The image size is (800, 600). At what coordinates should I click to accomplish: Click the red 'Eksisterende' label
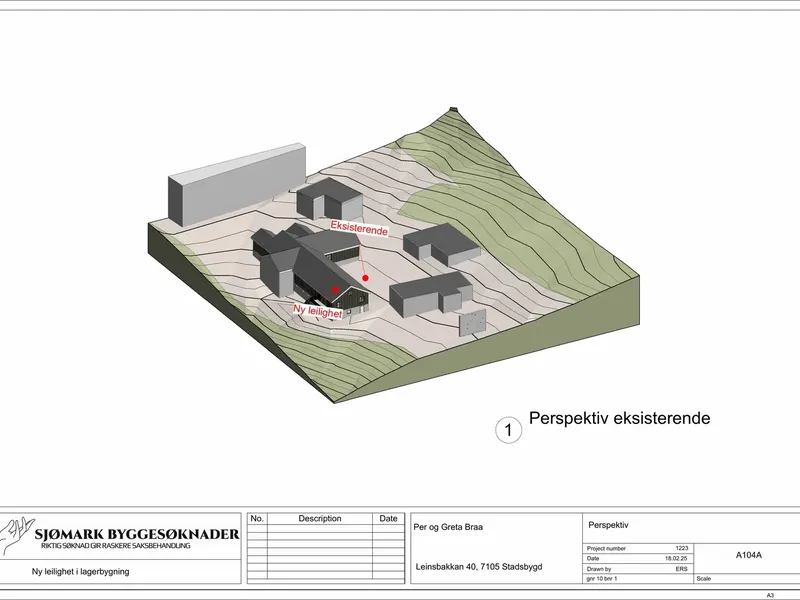tap(359, 228)
